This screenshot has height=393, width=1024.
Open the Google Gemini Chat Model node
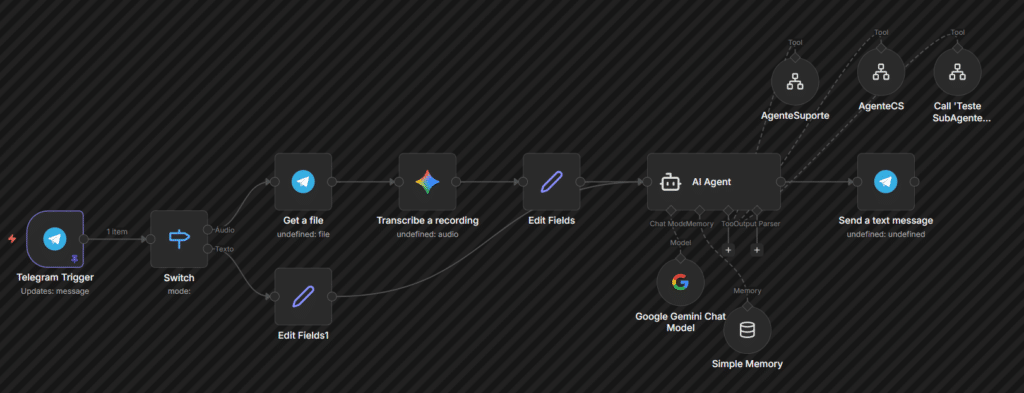(680, 282)
